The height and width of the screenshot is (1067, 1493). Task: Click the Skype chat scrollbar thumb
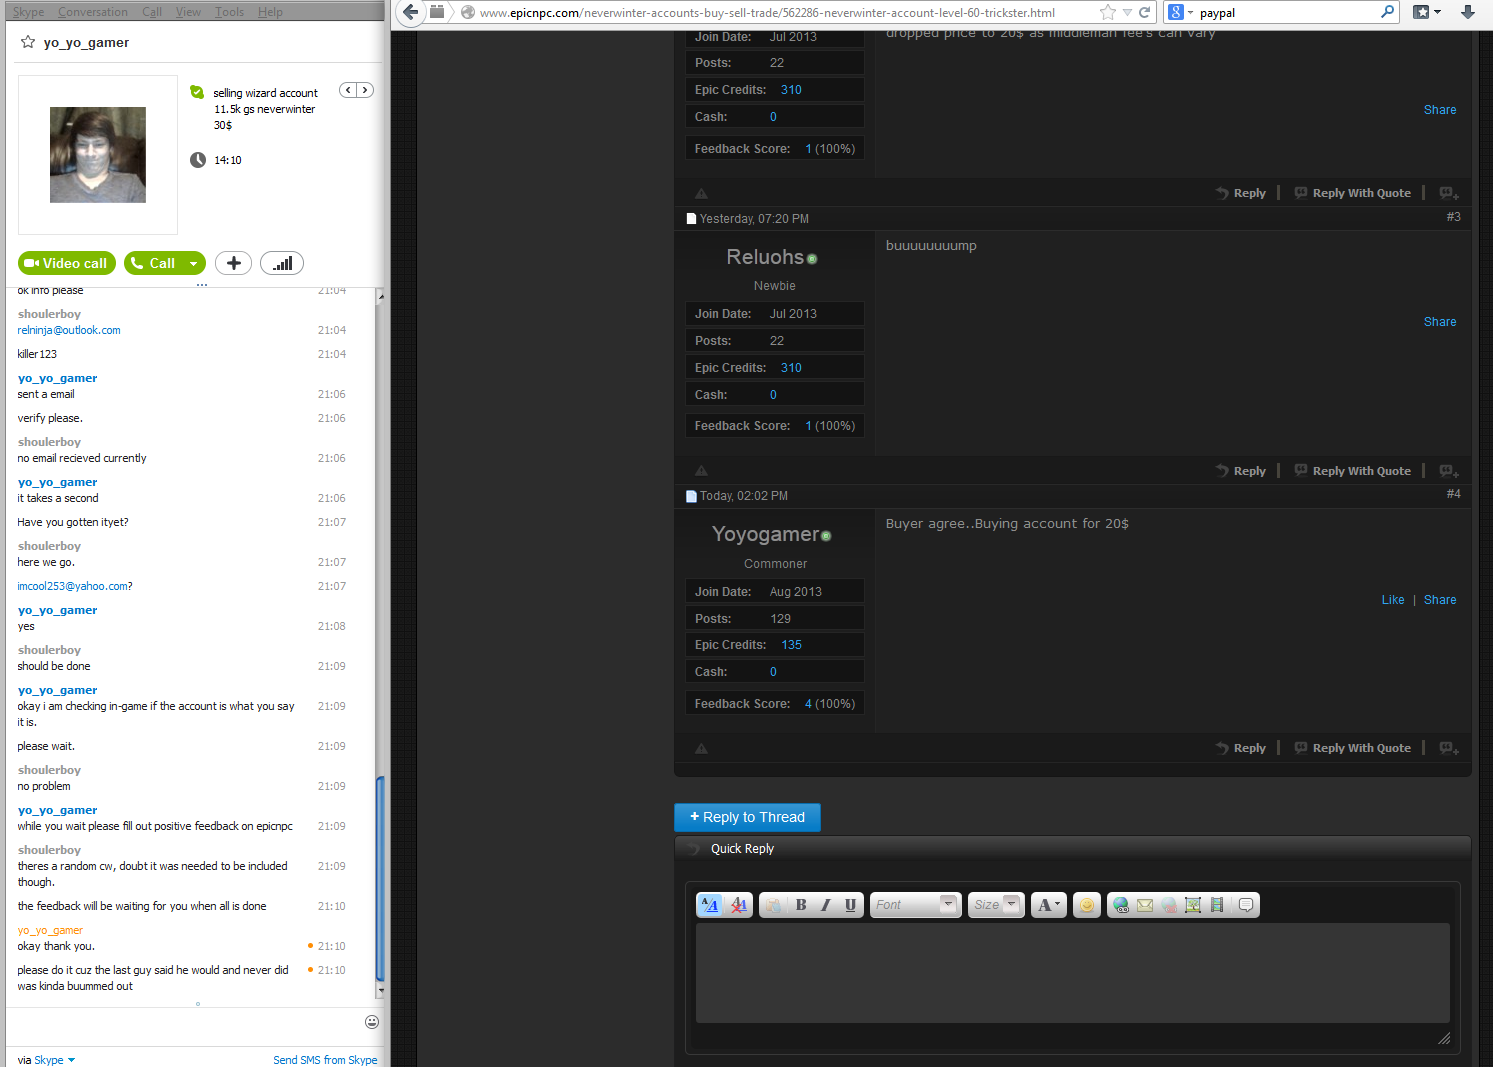[380, 877]
